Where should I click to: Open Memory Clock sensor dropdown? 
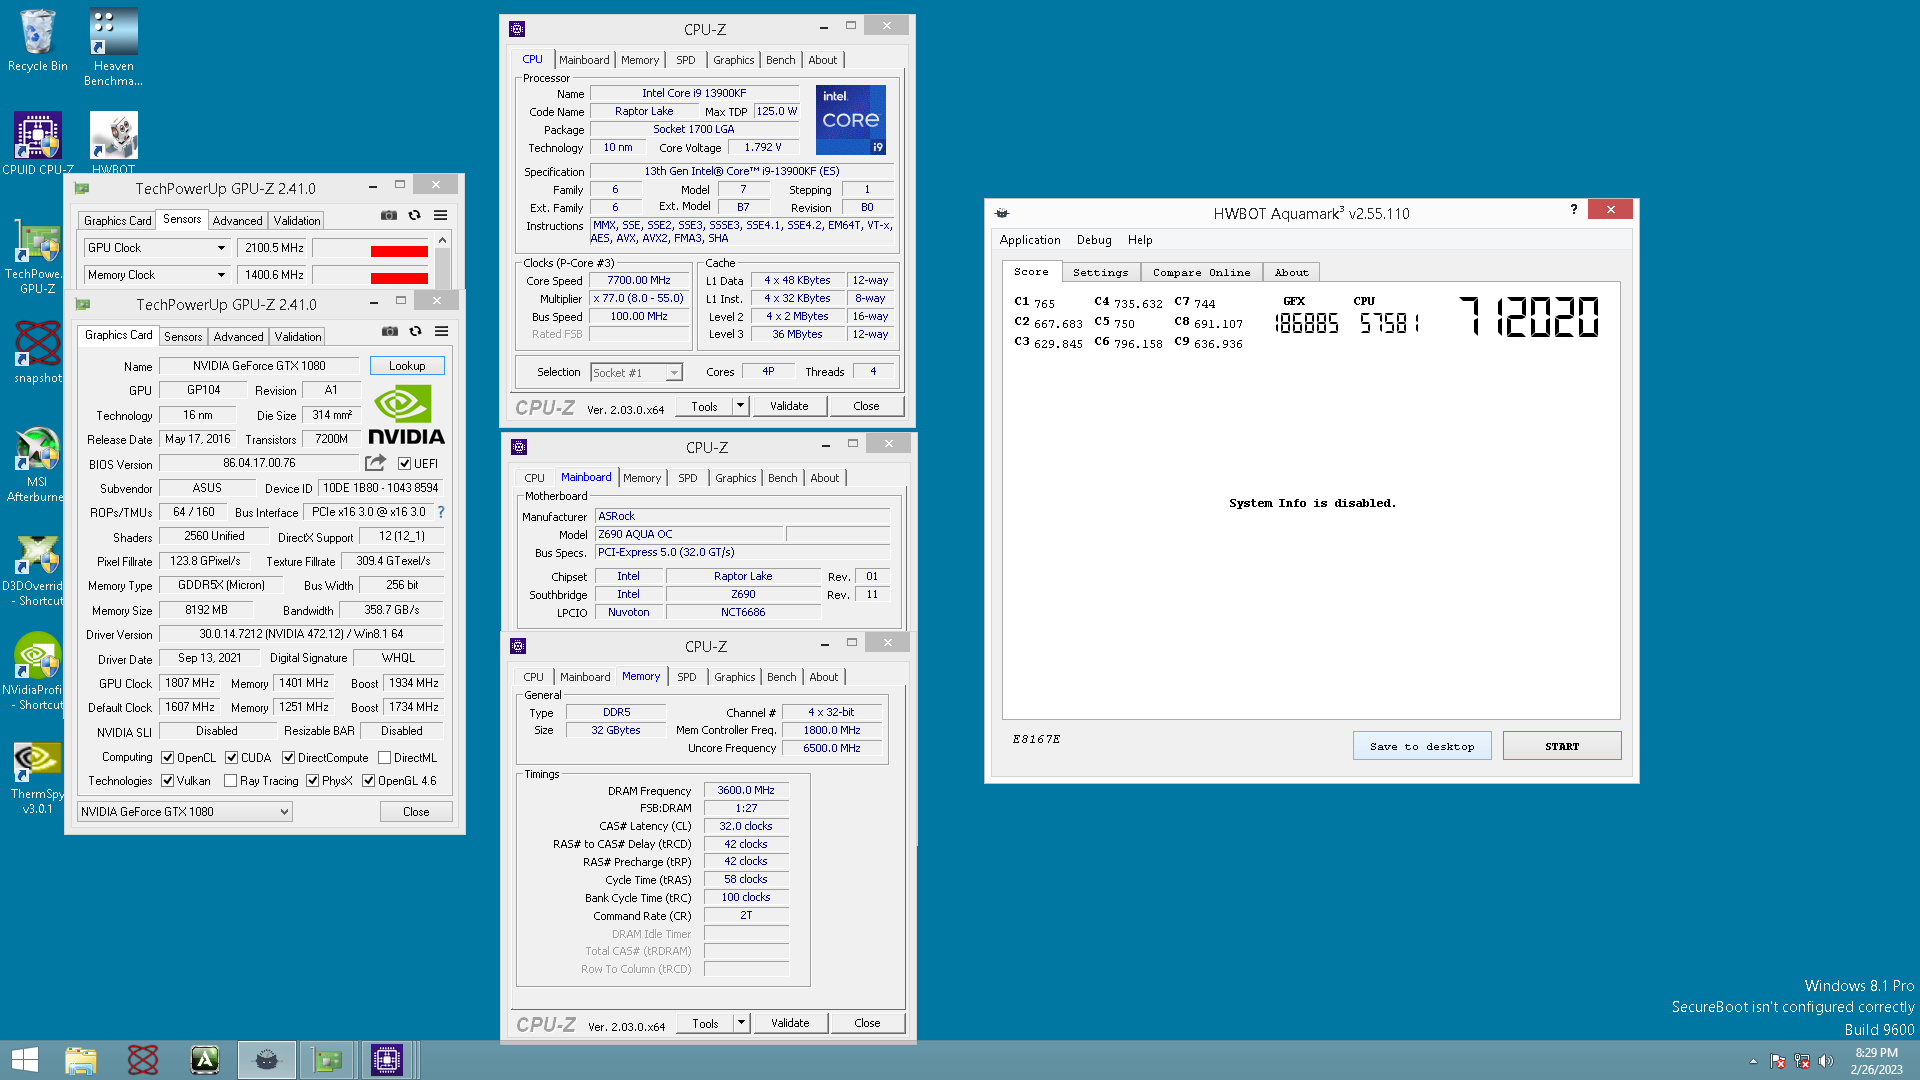(157, 275)
